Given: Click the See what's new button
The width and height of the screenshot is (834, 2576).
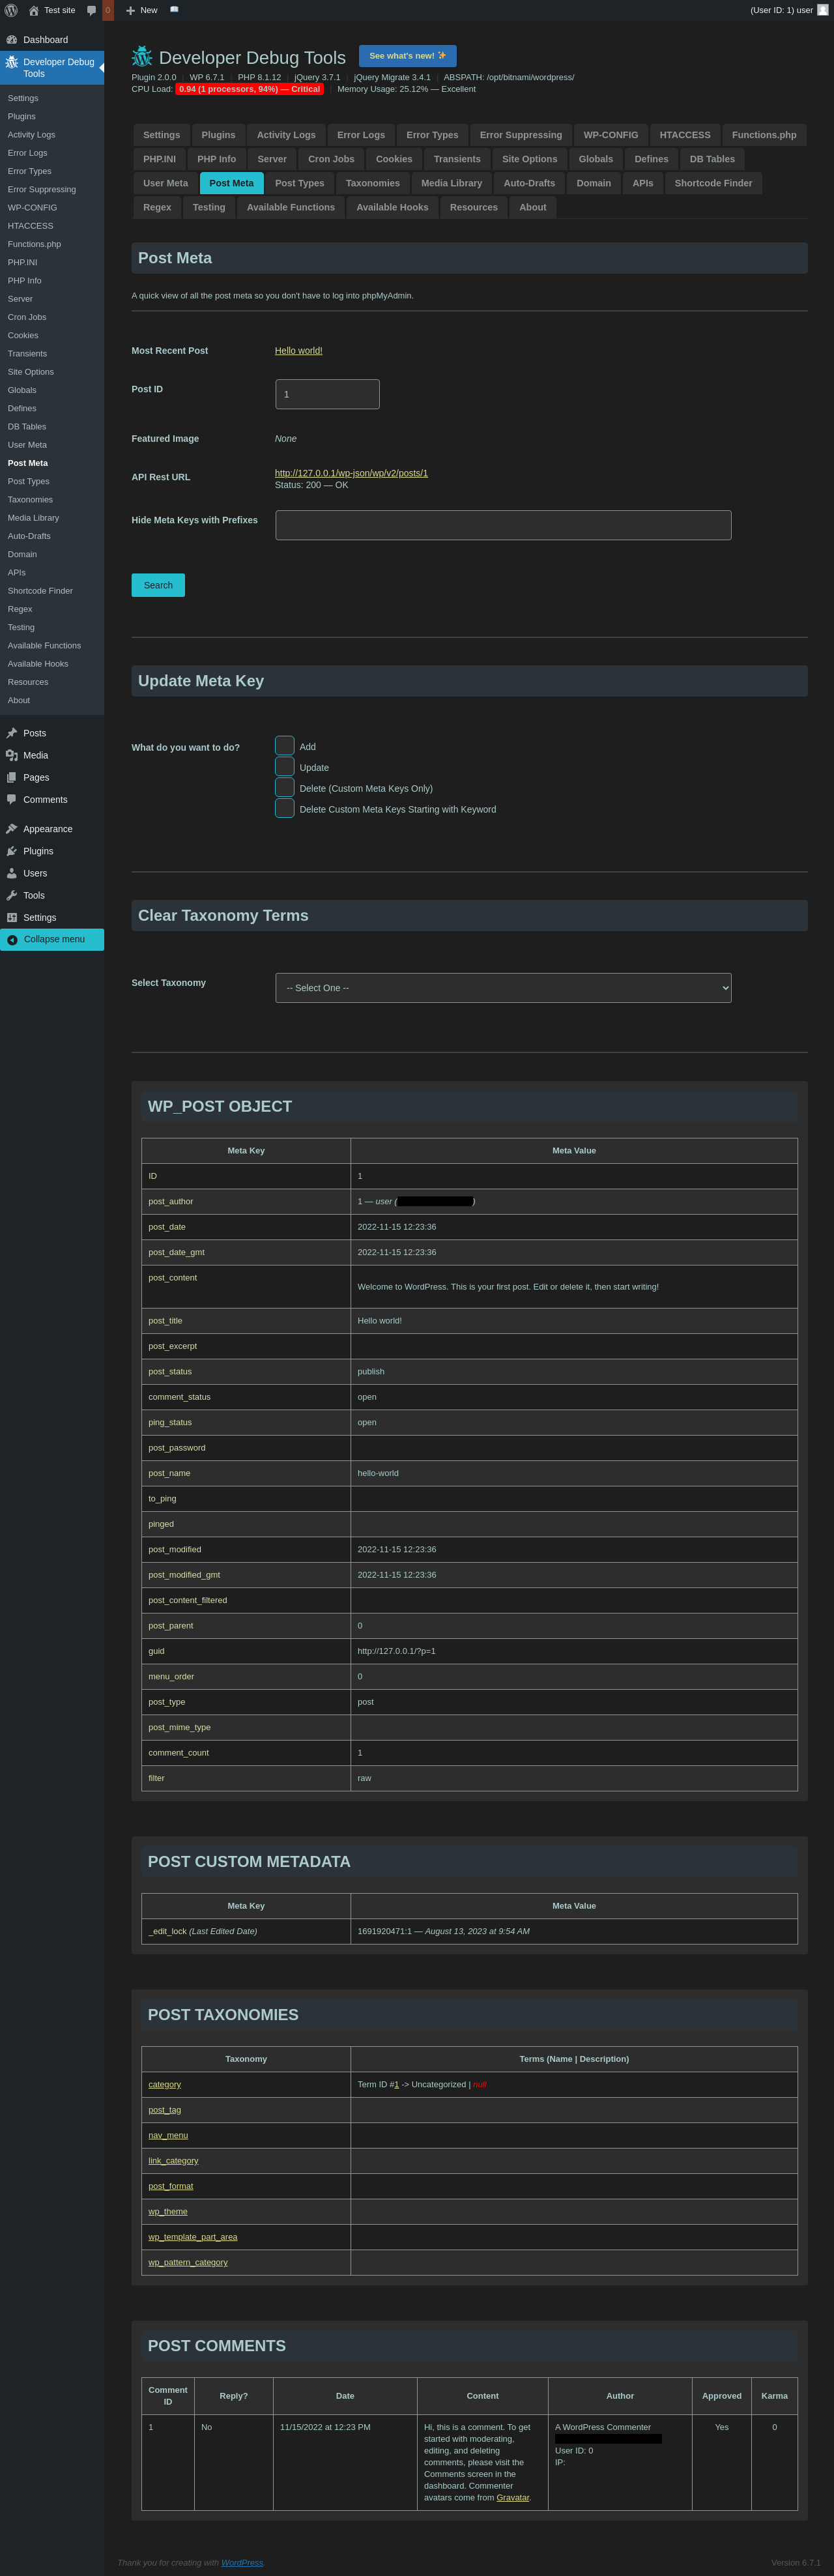Looking at the screenshot, I should coord(407,56).
